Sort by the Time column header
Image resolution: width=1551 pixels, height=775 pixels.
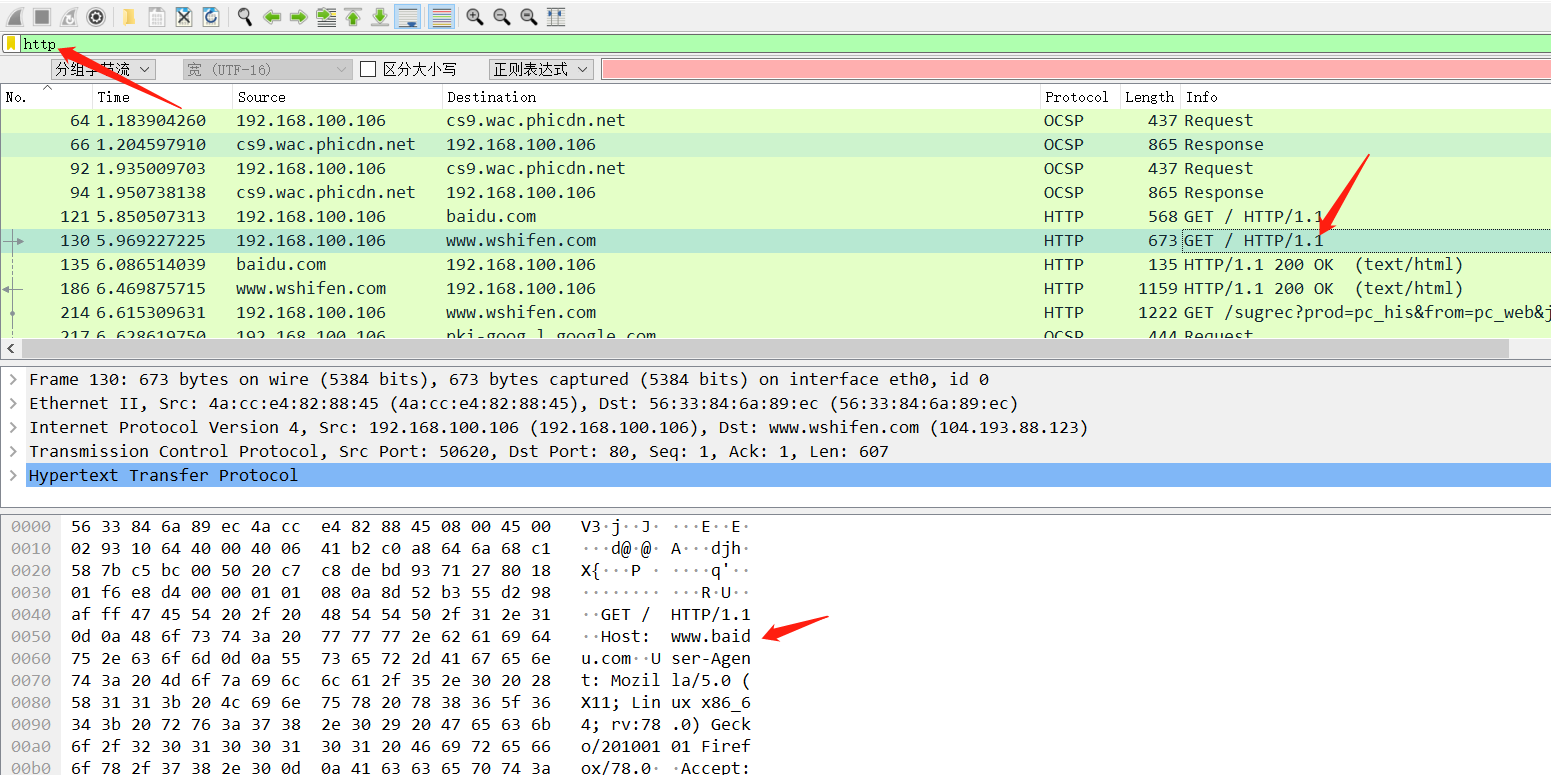(x=162, y=97)
